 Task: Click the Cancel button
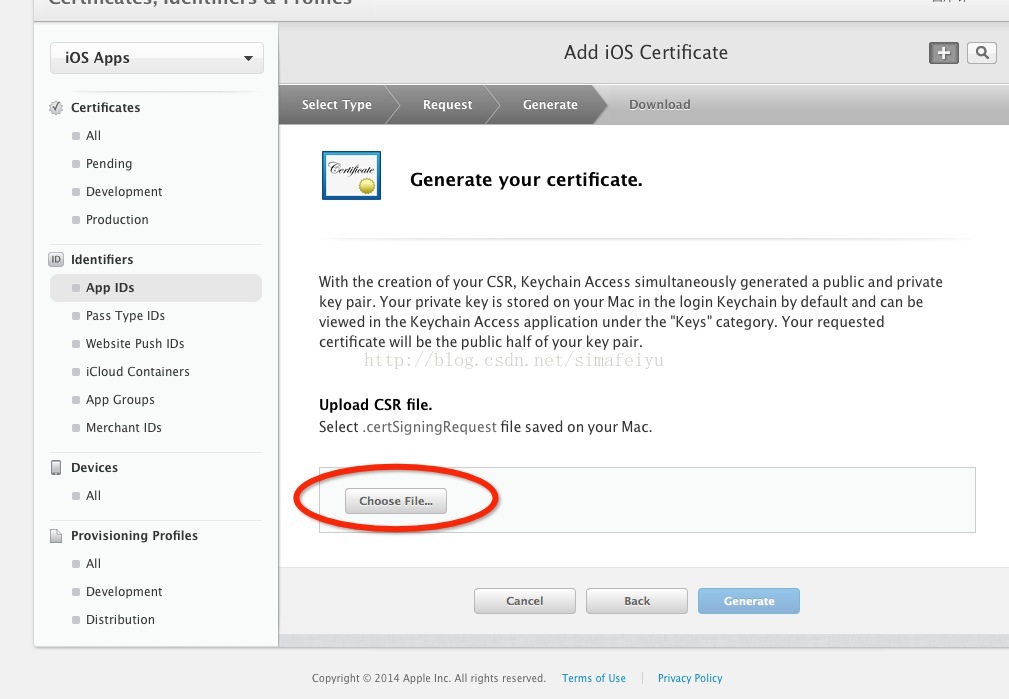click(524, 601)
